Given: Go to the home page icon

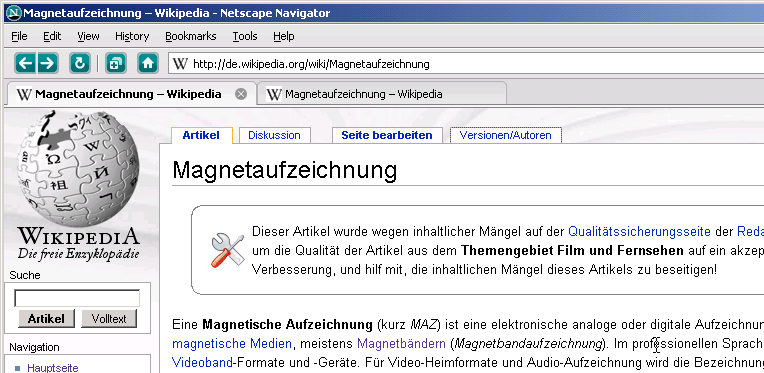Looking at the screenshot, I should click(x=148, y=63).
